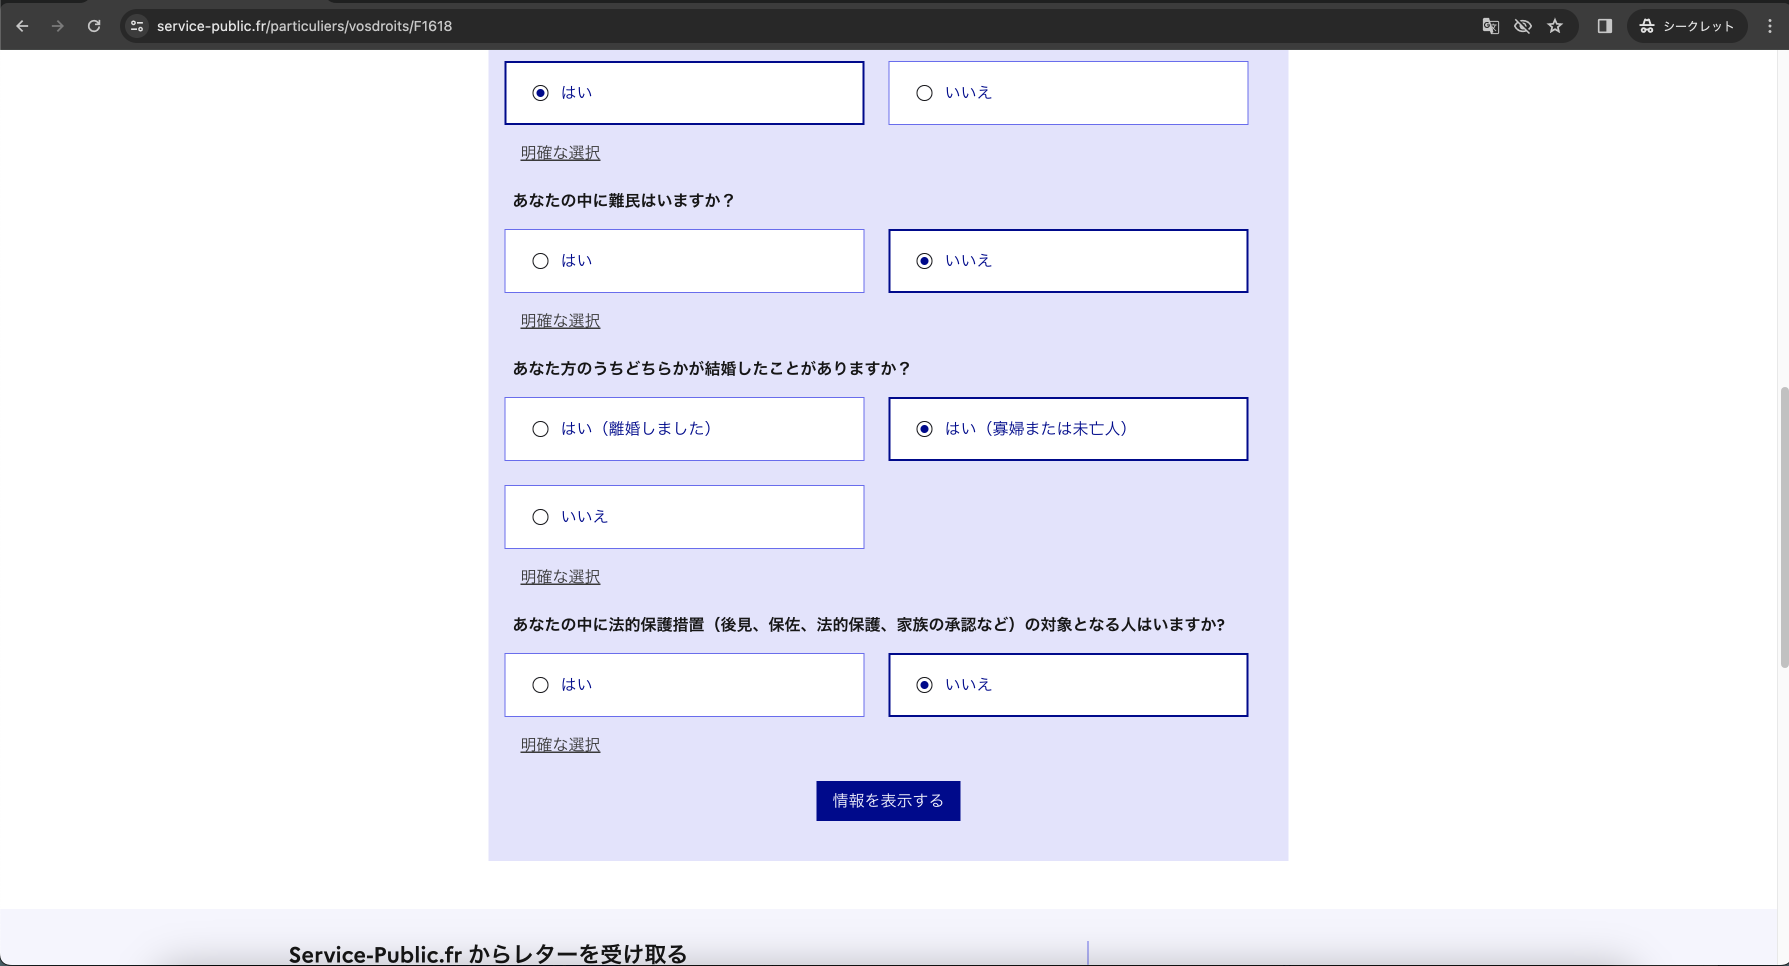Screen dimensions: 1789x966
Task: Open the browser side panel icon
Action: [1605, 26]
